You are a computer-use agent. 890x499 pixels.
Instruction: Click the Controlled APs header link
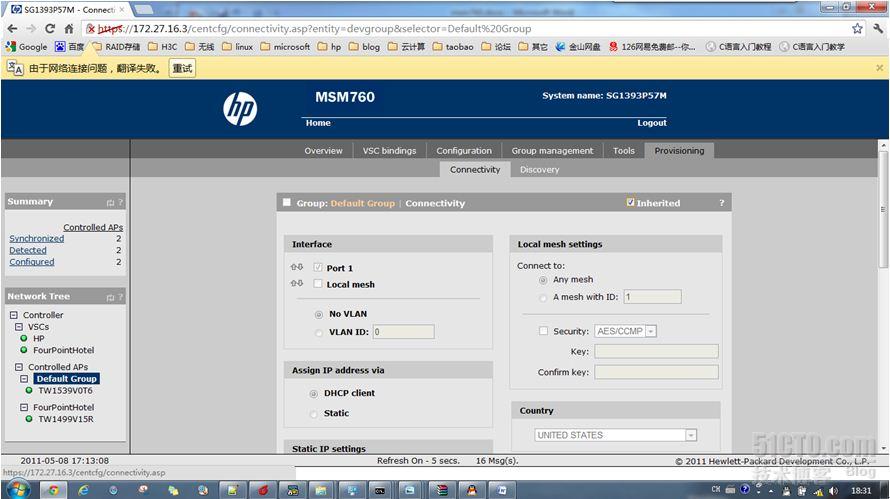tap(93, 227)
